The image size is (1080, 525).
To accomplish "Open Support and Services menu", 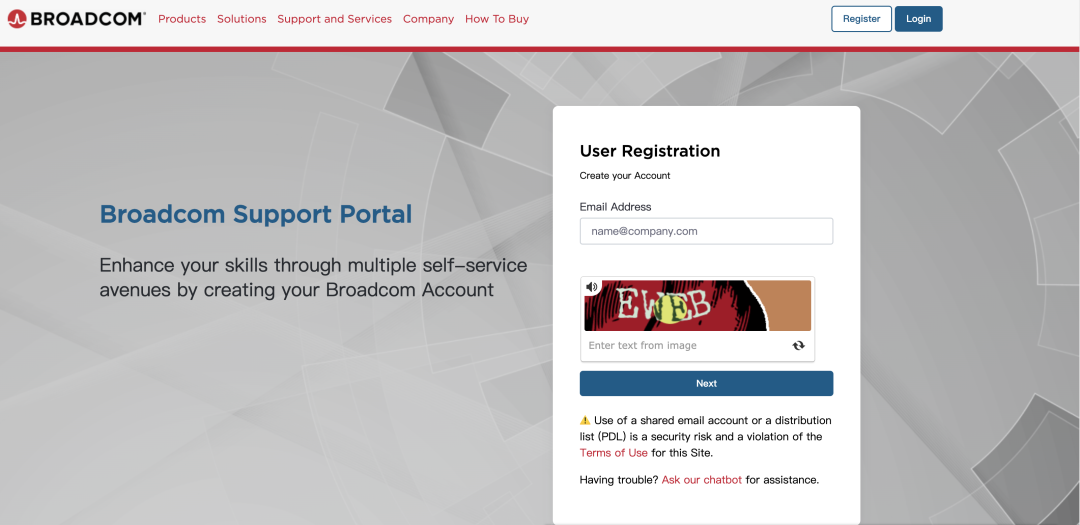I will pyautogui.click(x=335, y=19).
